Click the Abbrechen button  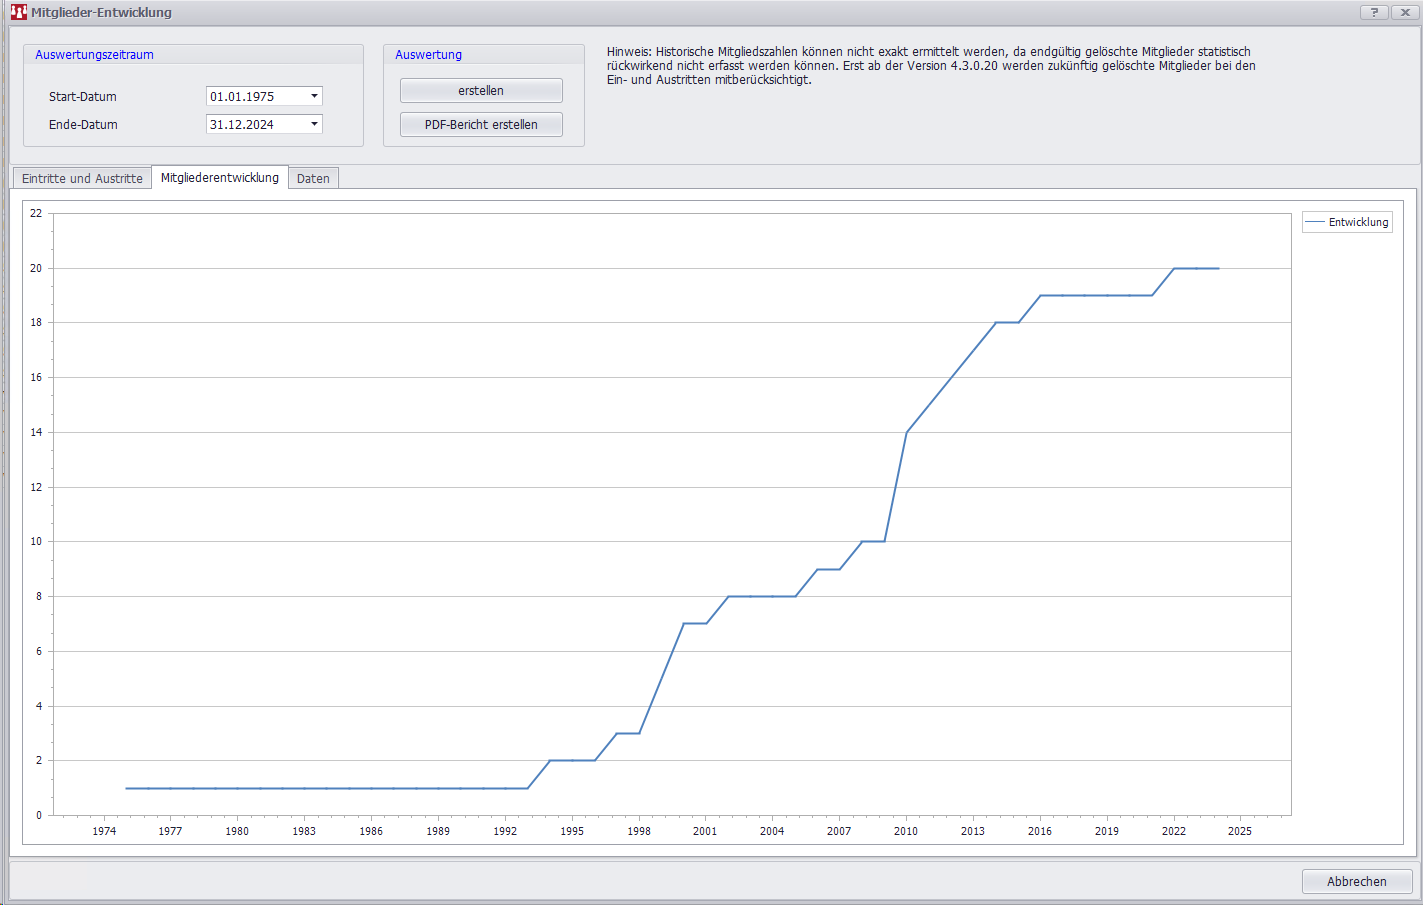pyautogui.click(x=1356, y=881)
